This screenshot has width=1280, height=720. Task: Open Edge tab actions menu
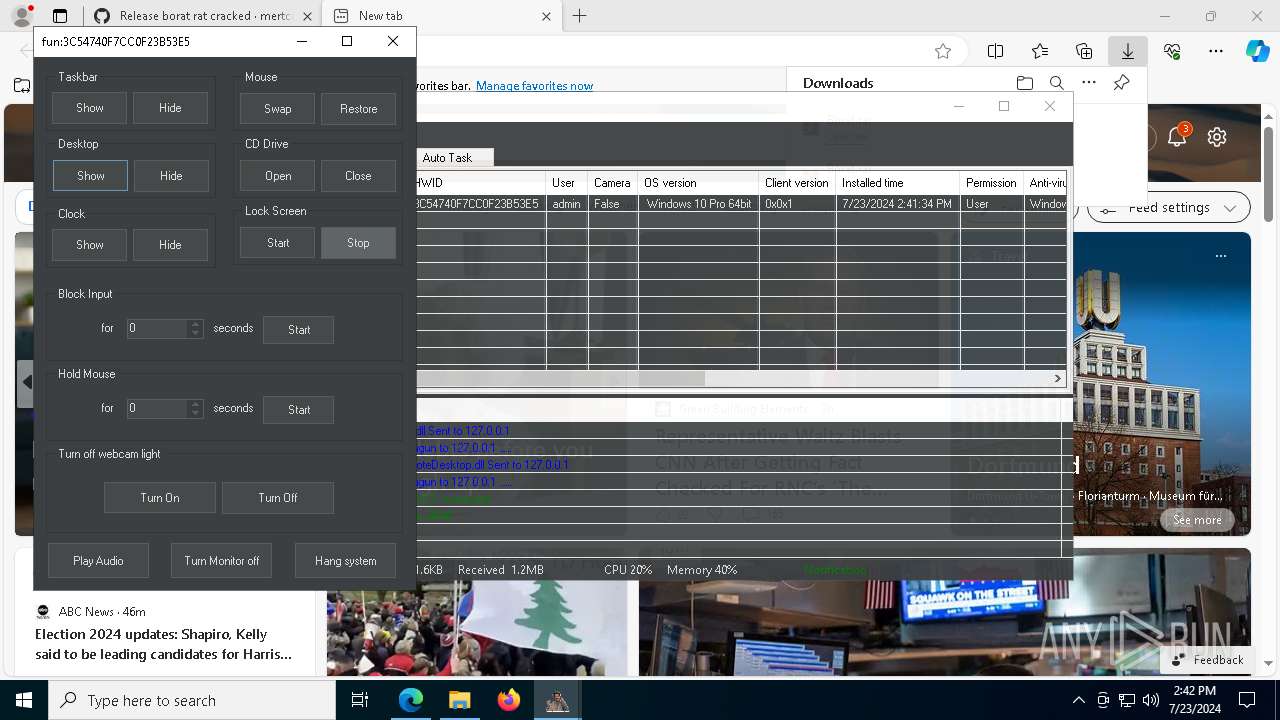click(x=60, y=16)
